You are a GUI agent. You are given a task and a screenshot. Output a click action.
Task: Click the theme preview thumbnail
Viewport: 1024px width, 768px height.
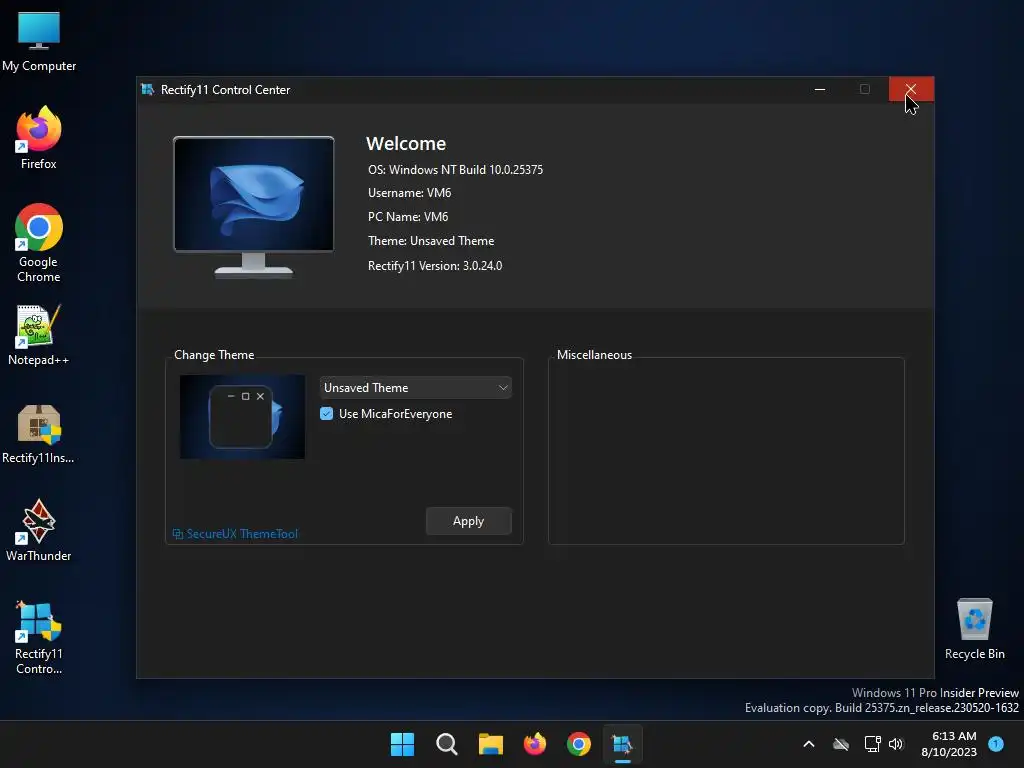tap(242, 417)
